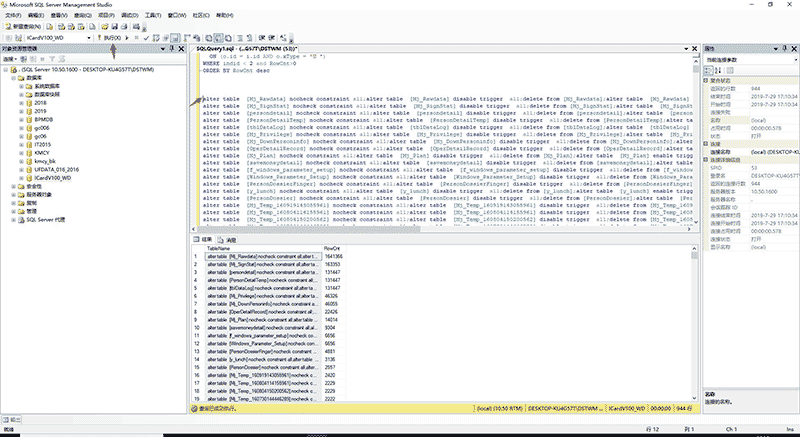Select the Mj_SignStat result row cell
This screenshot has height=437, width=800.
coord(263,264)
